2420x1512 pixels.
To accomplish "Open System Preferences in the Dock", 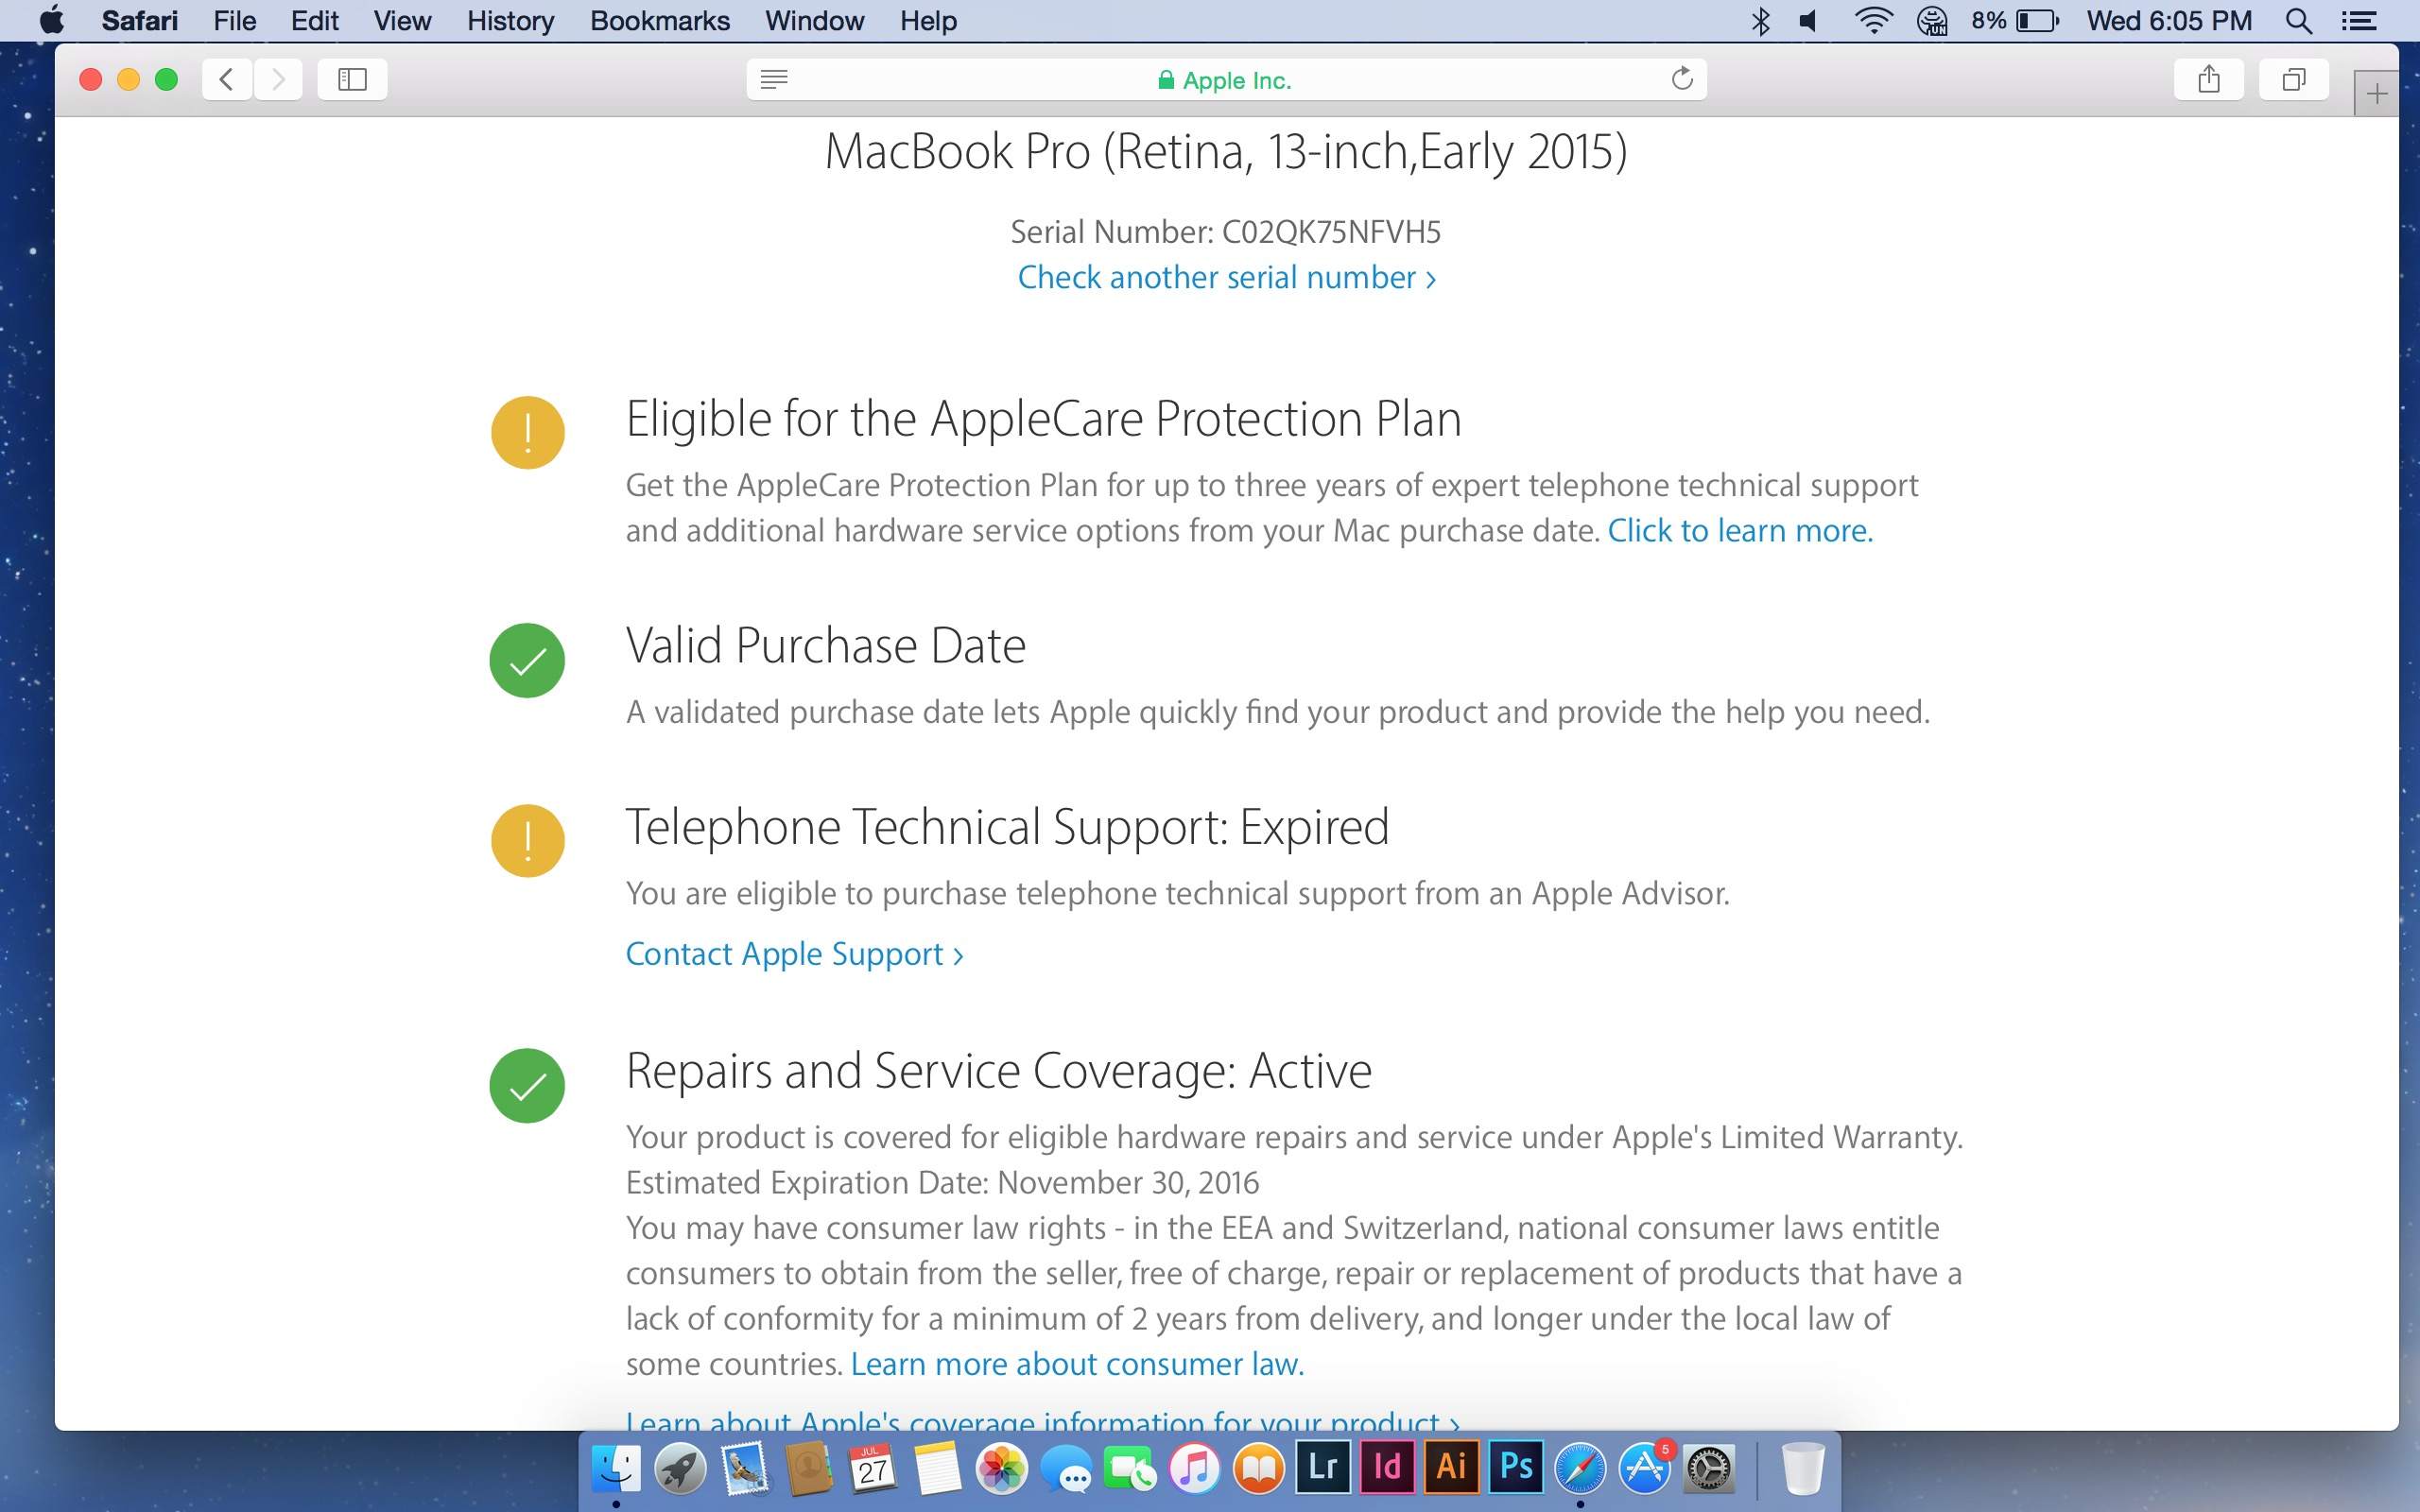I will pos(1709,1467).
